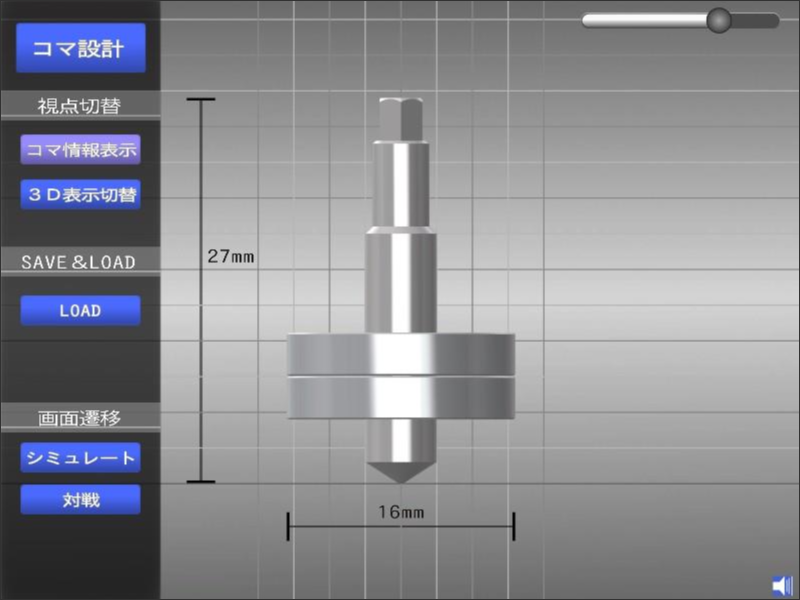Image resolution: width=800 pixels, height=600 pixels.
Task: Click the spinning top 3D model
Action: [401, 291]
